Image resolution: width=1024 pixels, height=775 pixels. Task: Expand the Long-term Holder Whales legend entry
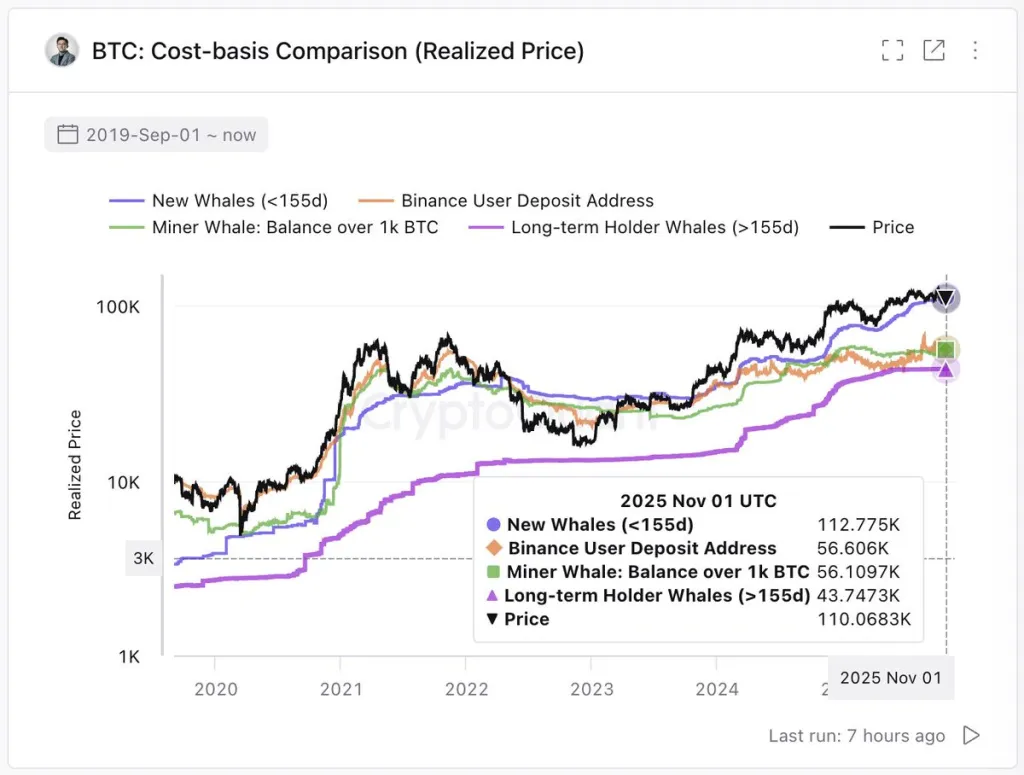pos(656,227)
